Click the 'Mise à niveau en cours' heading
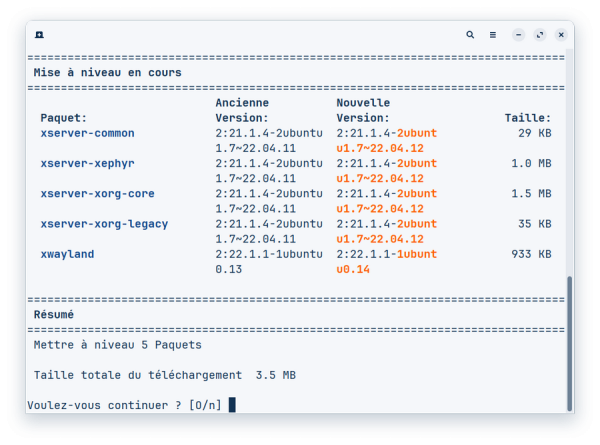 click(107, 73)
